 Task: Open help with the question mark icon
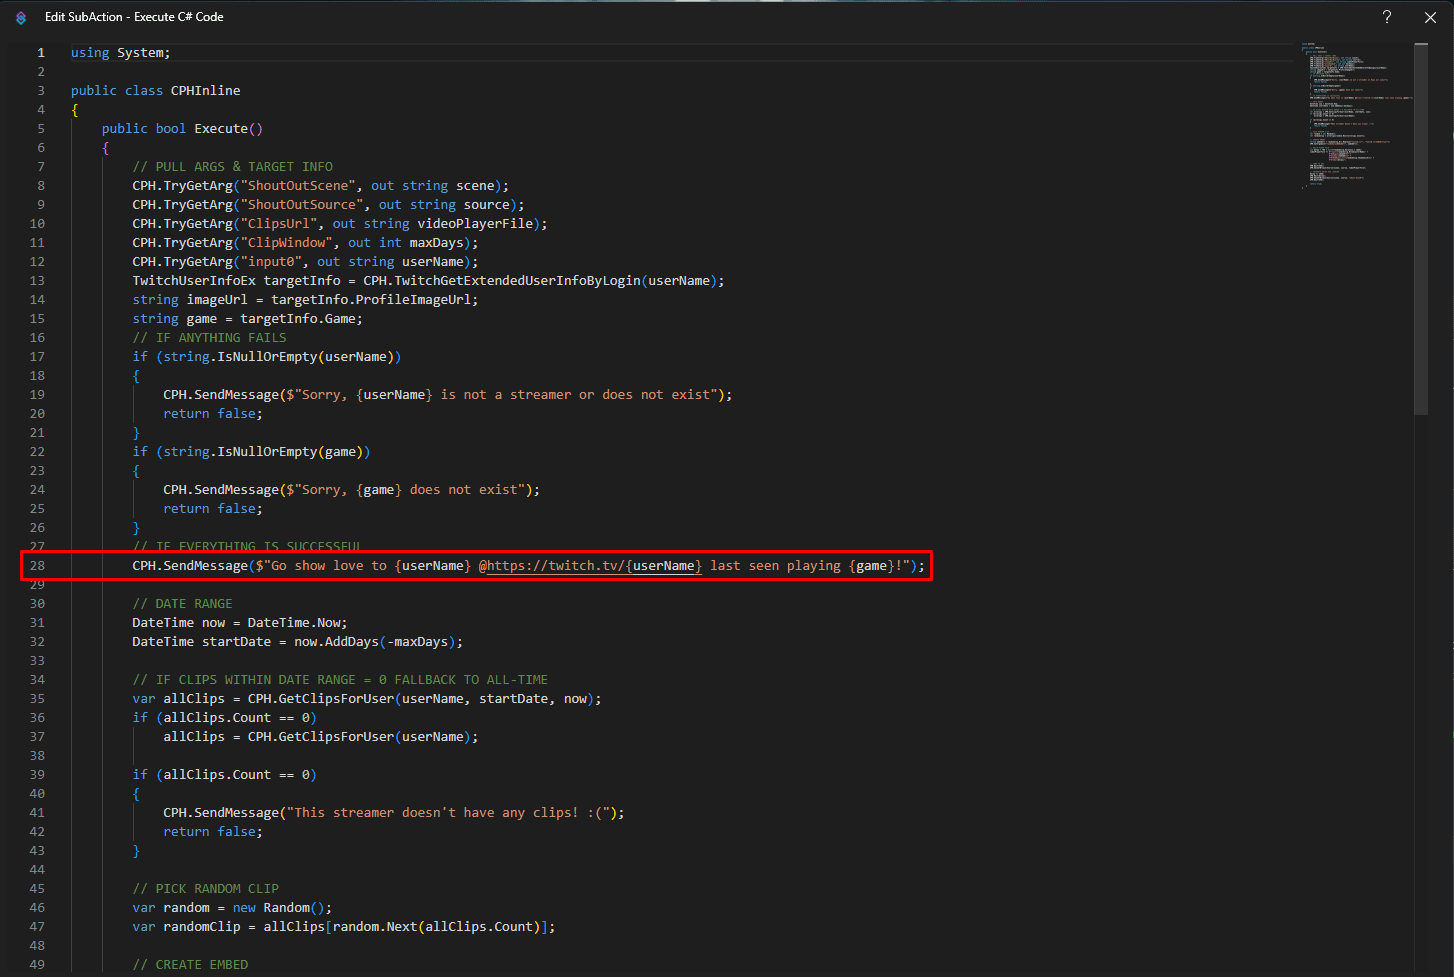tap(1387, 17)
